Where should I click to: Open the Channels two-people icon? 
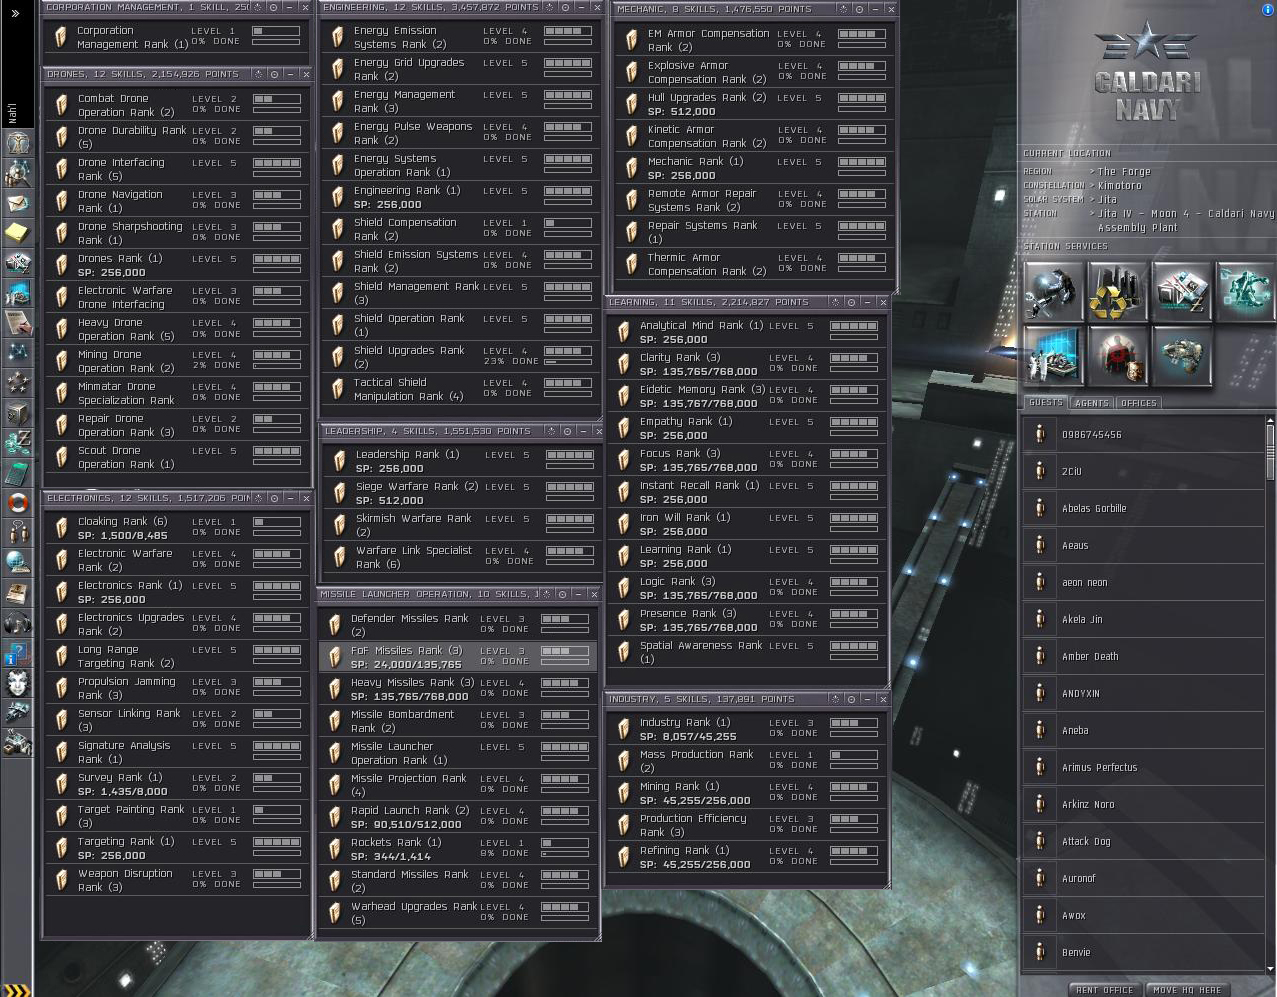[17, 533]
